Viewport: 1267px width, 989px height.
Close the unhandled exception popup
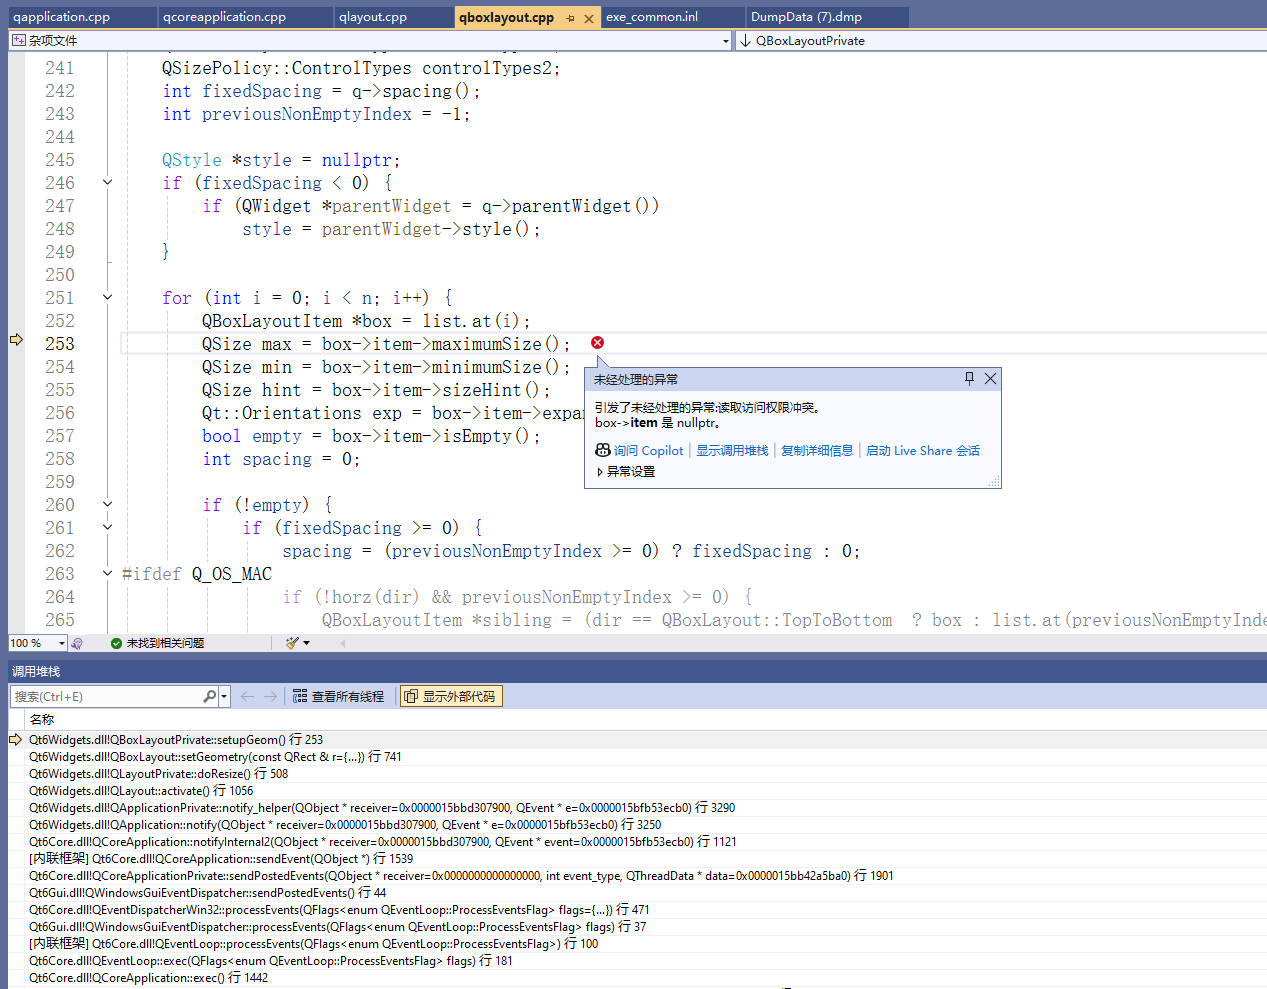click(990, 378)
